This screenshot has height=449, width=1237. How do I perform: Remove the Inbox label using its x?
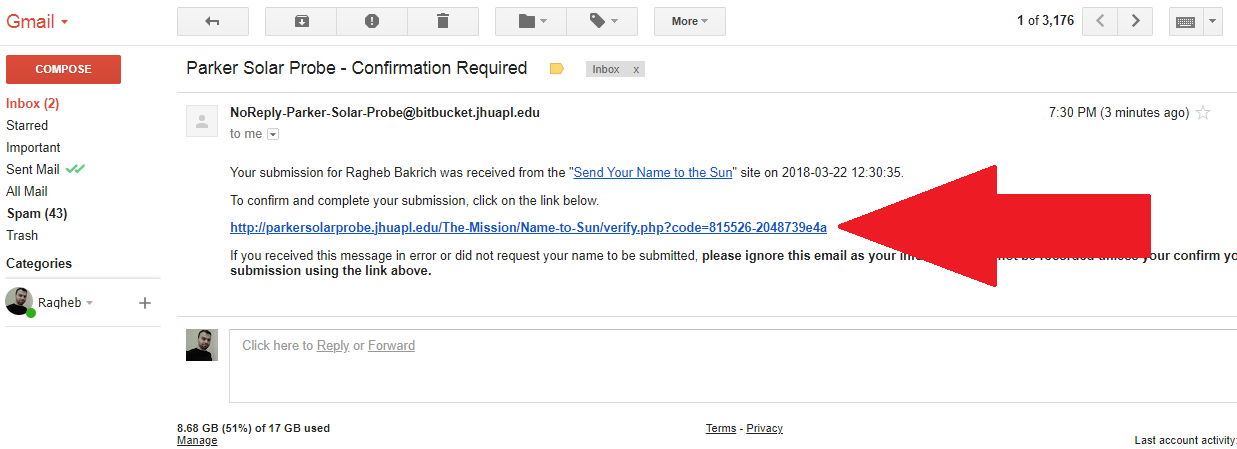pos(636,70)
